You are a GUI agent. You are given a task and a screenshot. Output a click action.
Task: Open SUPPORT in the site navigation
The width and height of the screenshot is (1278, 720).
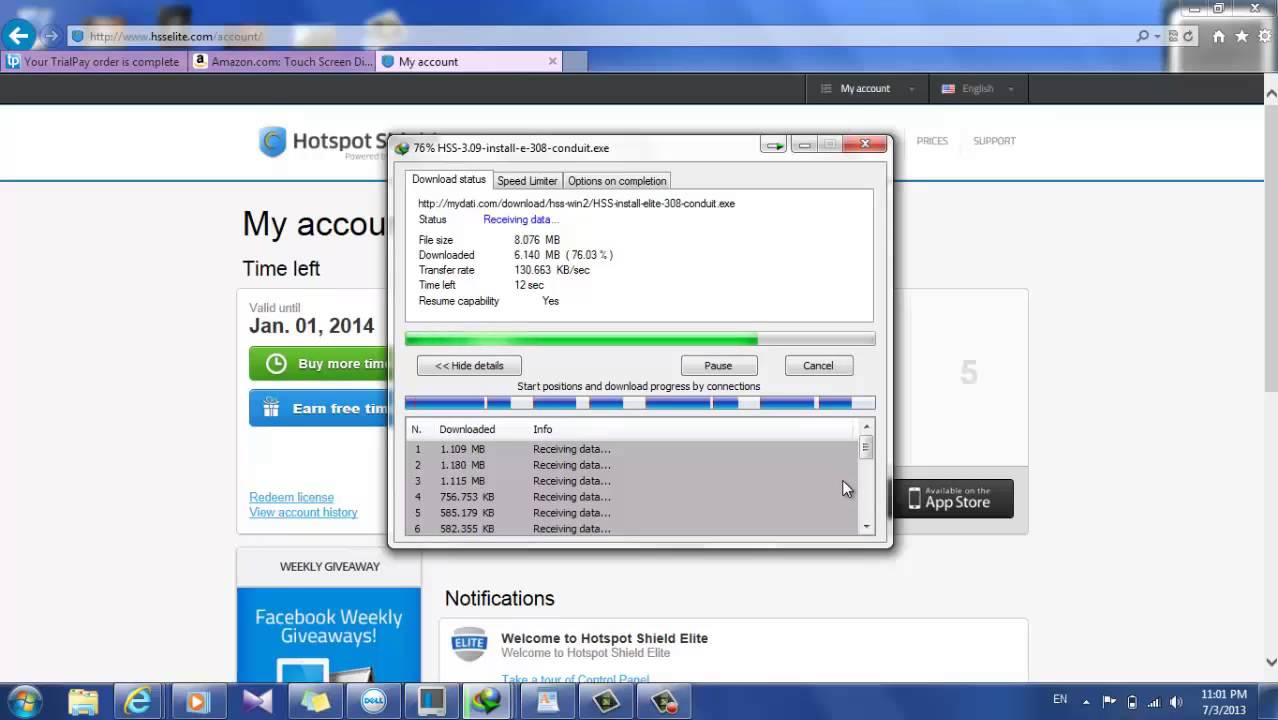pyautogui.click(x=994, y=141)
